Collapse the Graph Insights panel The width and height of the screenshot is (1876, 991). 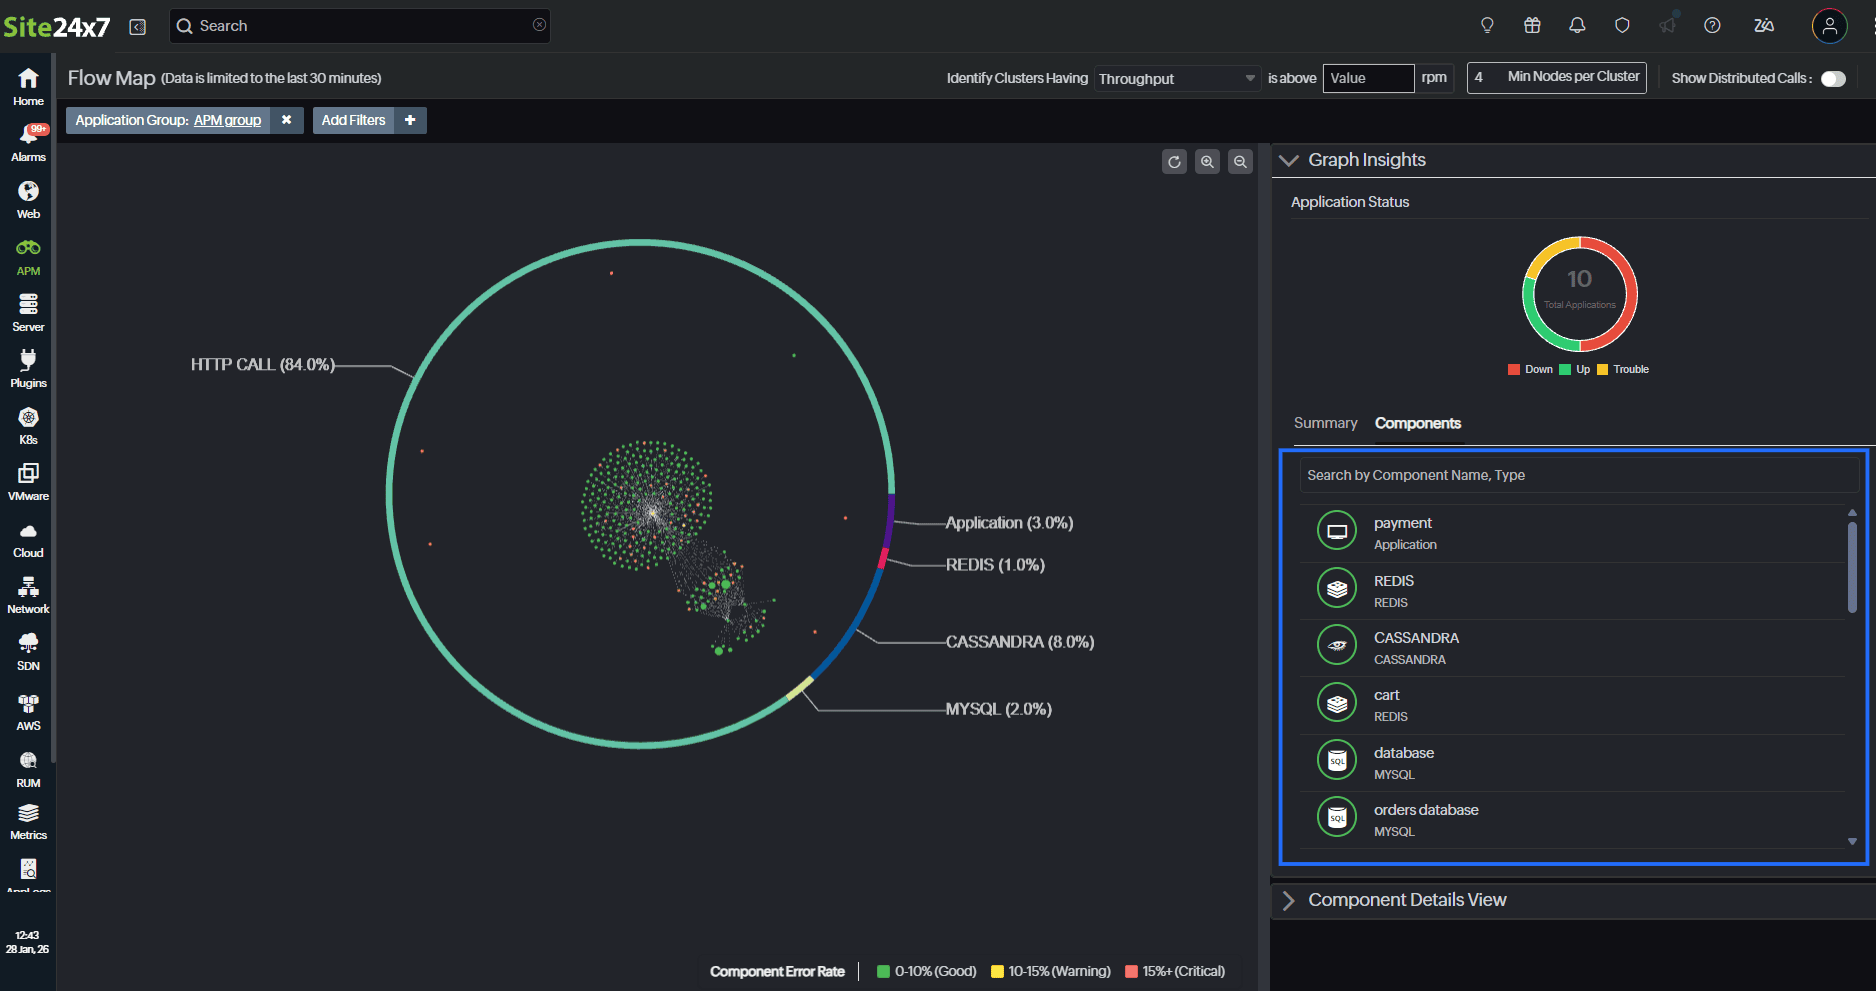coord(1289,160)
